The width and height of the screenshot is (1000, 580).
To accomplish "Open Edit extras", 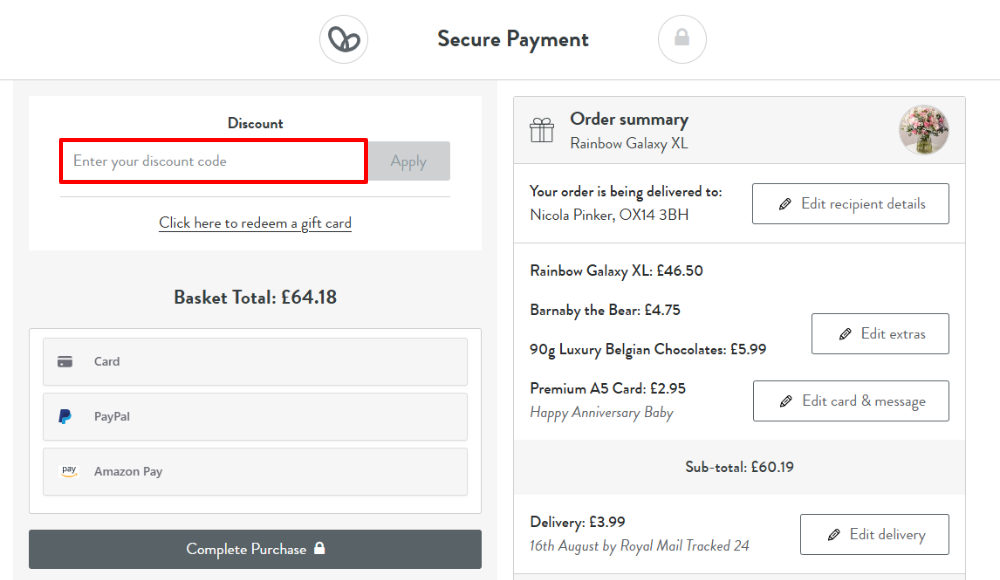I will [x=880, y=334].
